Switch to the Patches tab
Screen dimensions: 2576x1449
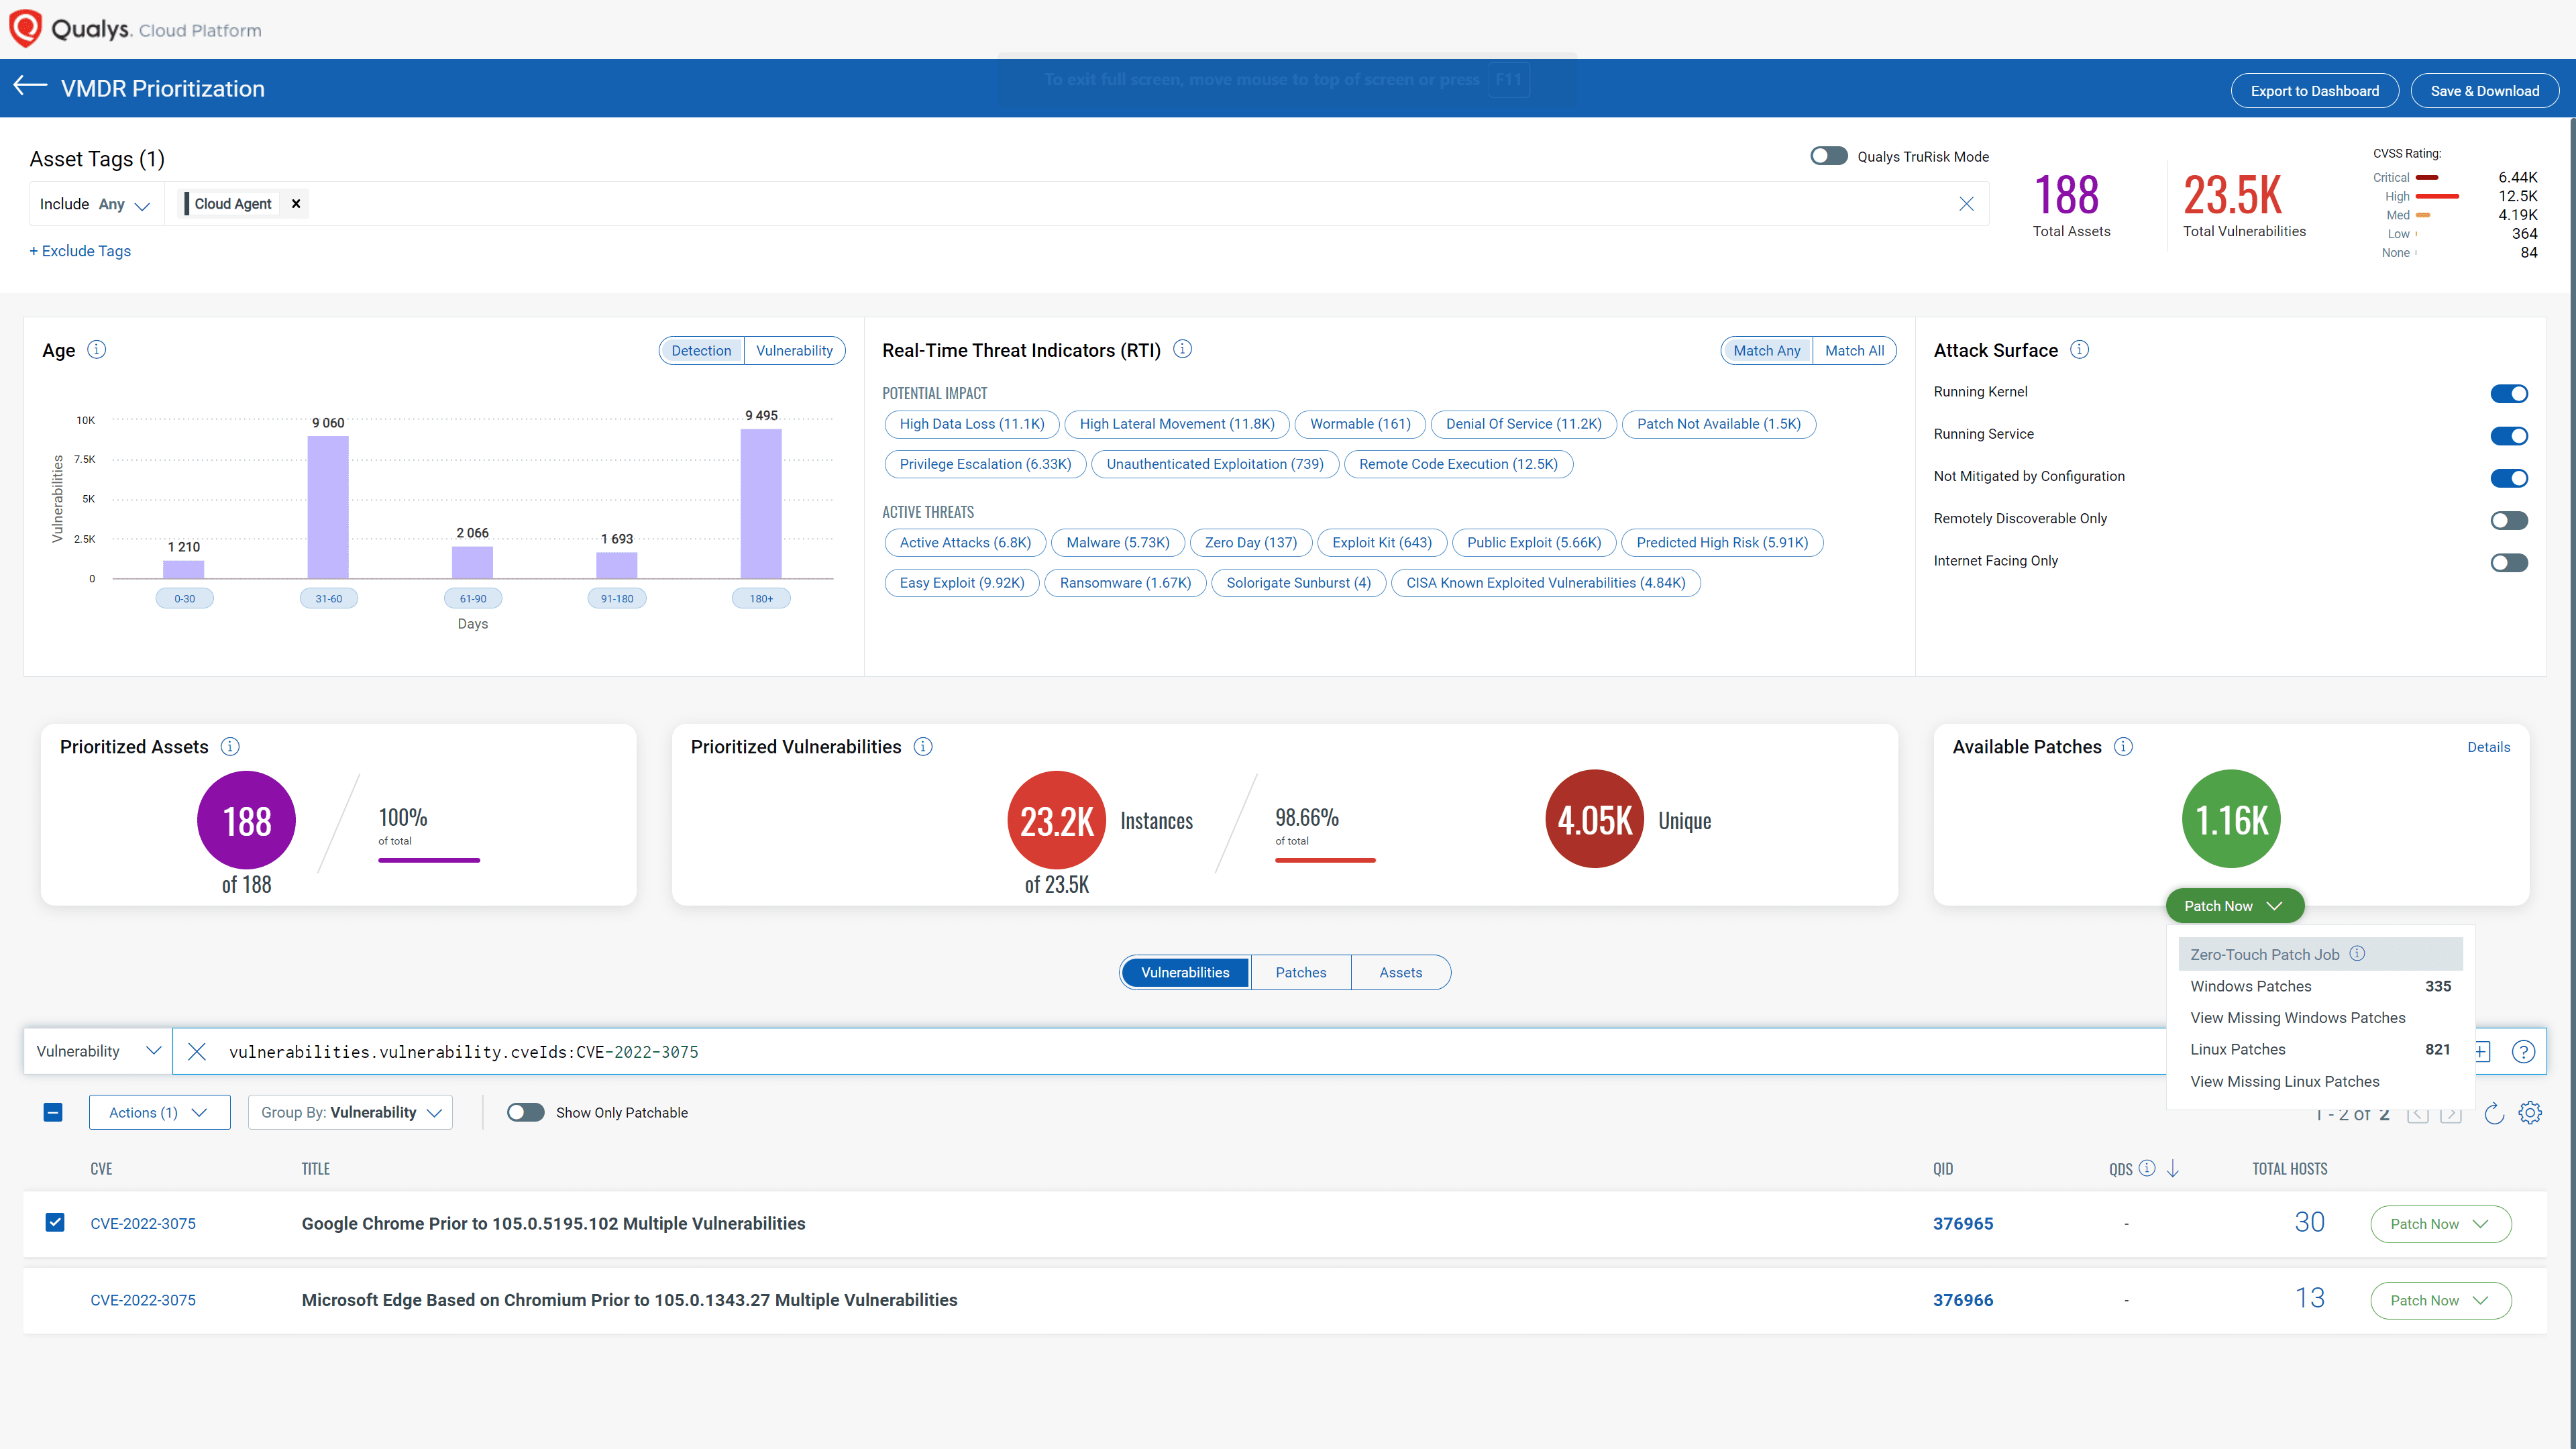point(1301,972)
